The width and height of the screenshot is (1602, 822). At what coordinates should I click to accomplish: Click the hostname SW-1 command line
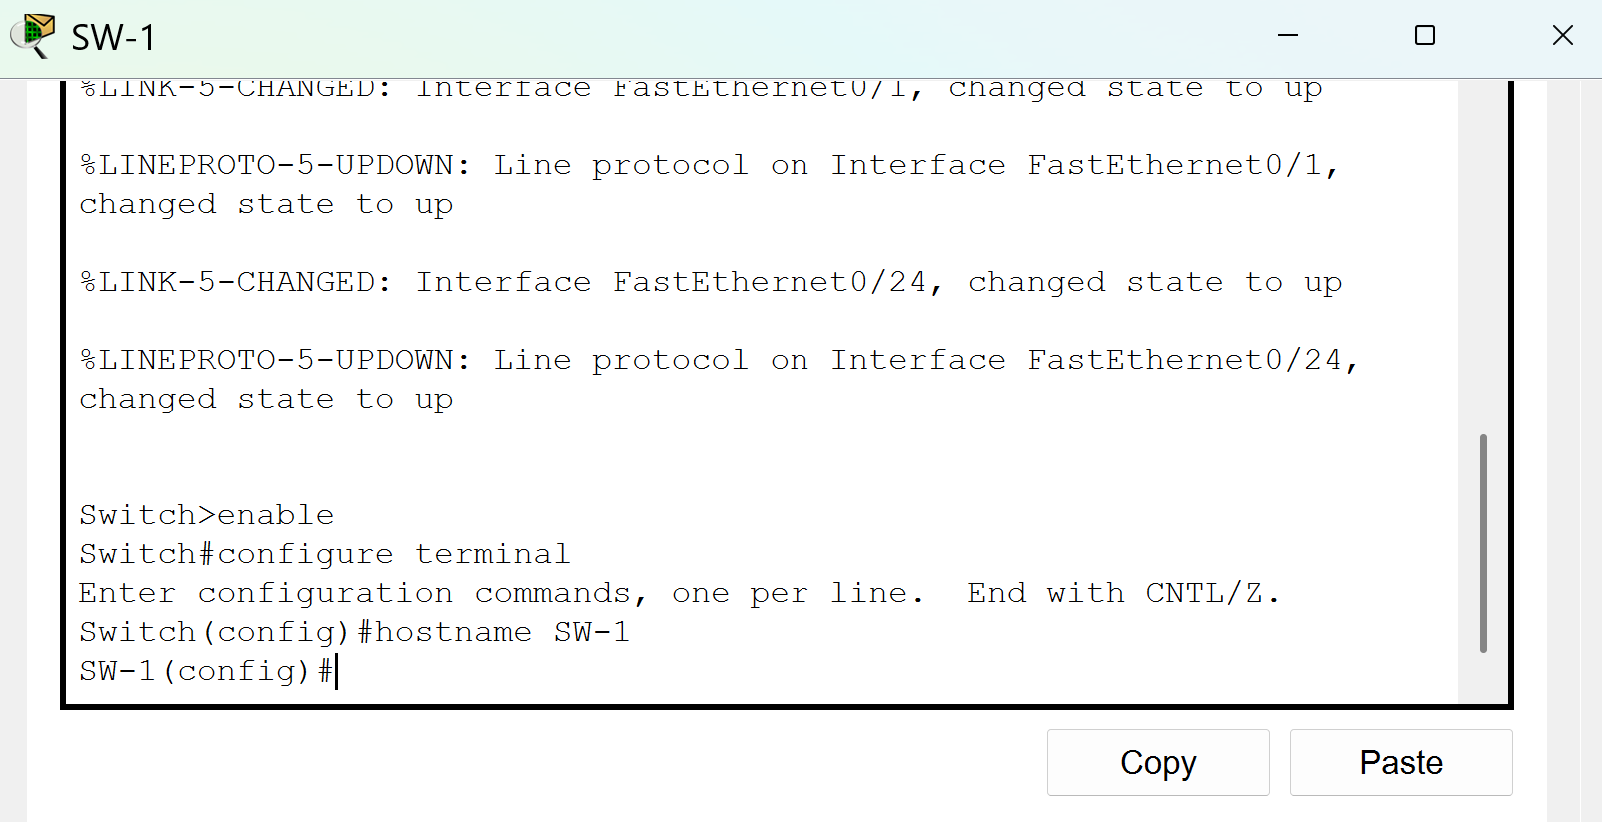tap(354, 632)
